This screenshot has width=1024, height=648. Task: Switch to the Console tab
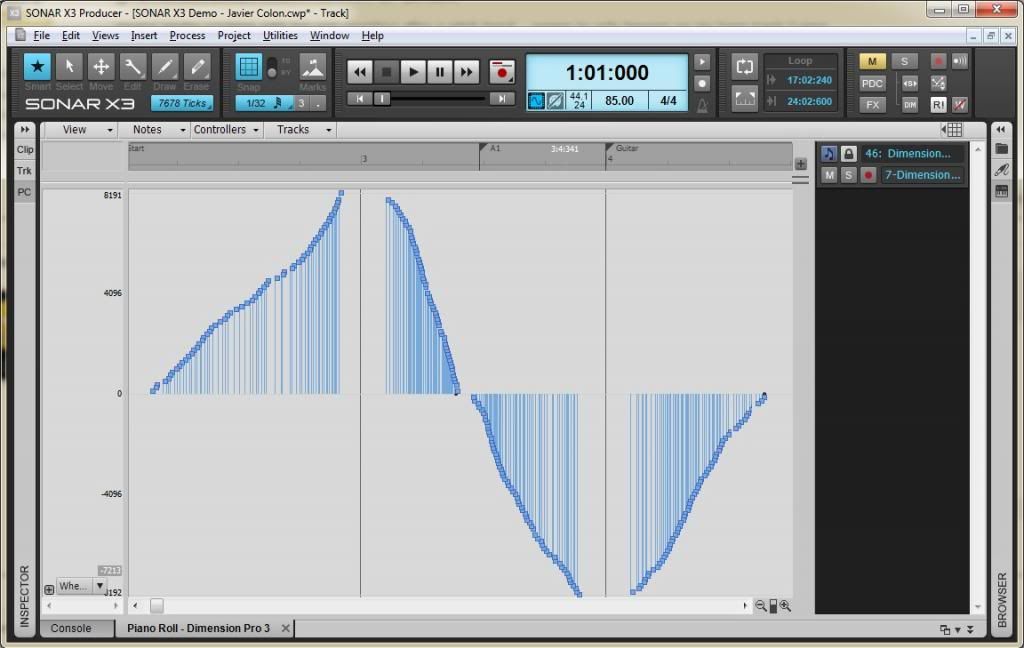tap(70, 628)
